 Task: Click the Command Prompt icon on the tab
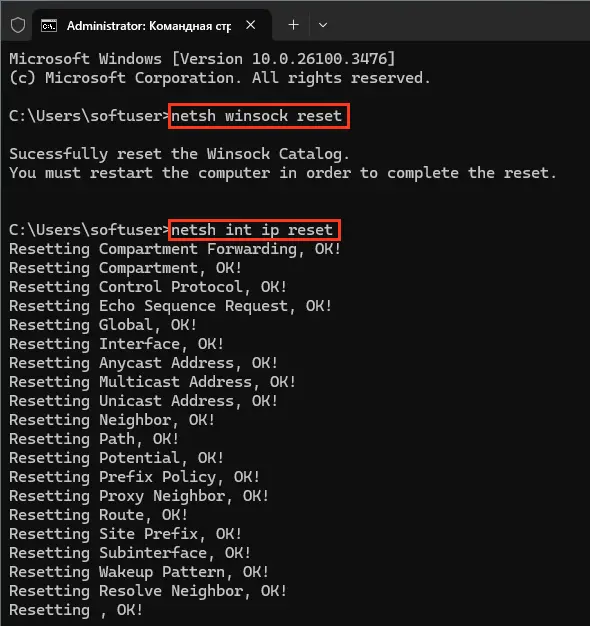49,26
